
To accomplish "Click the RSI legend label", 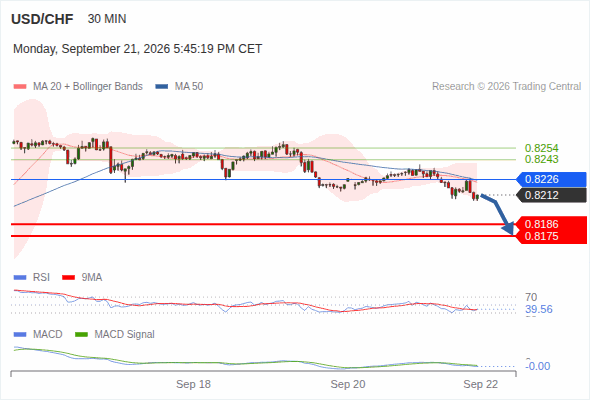I will (41, 278).
